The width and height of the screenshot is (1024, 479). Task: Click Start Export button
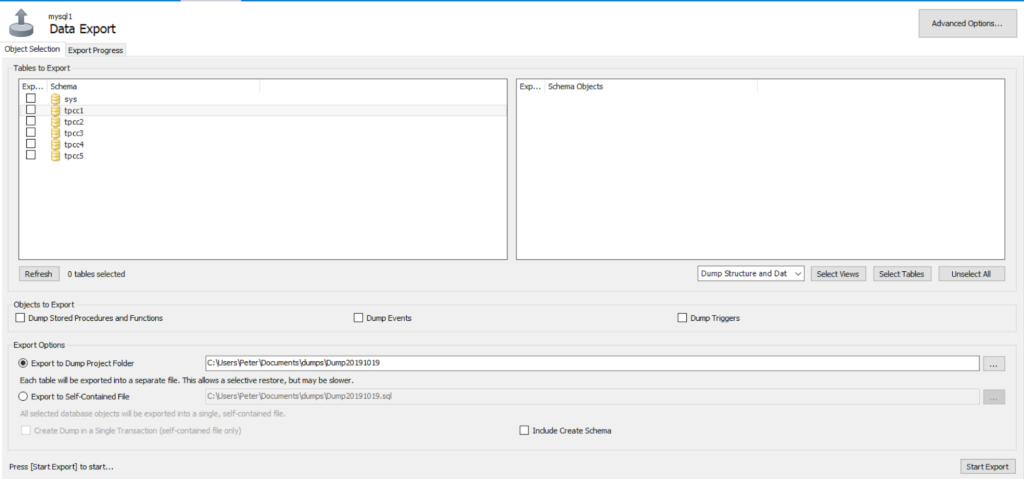click(x=987, y=467)
